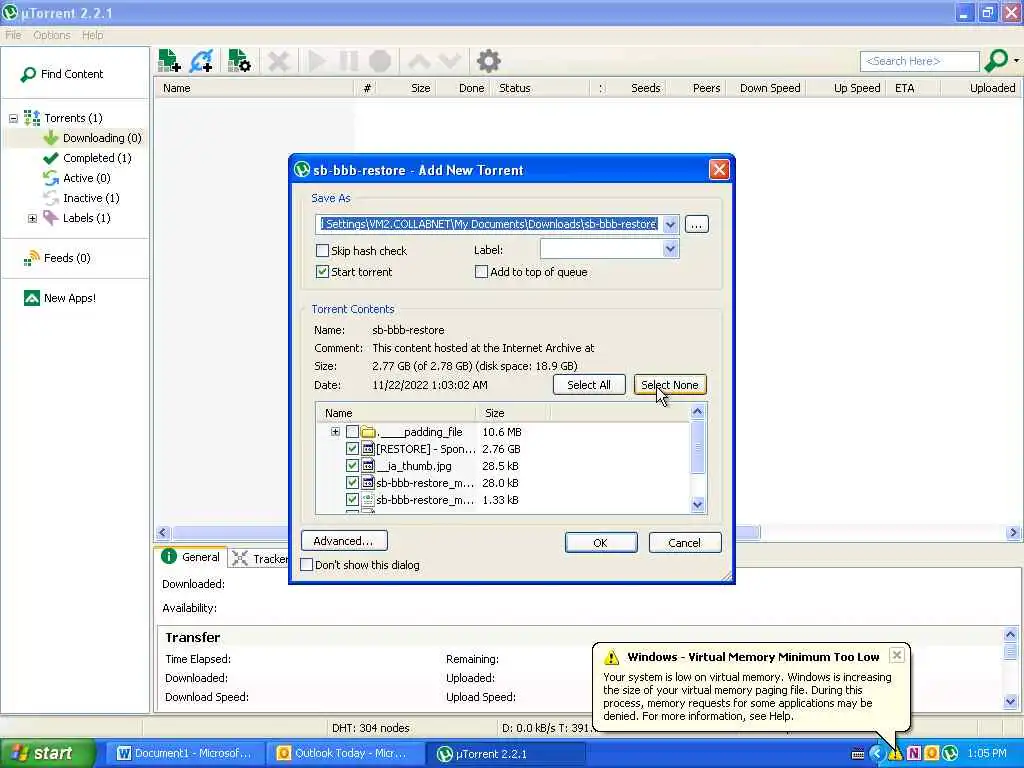This screenshot has height=768, width=1024.
Task: Click the Add Torrent from URL icon
Action: pos(202,61)
